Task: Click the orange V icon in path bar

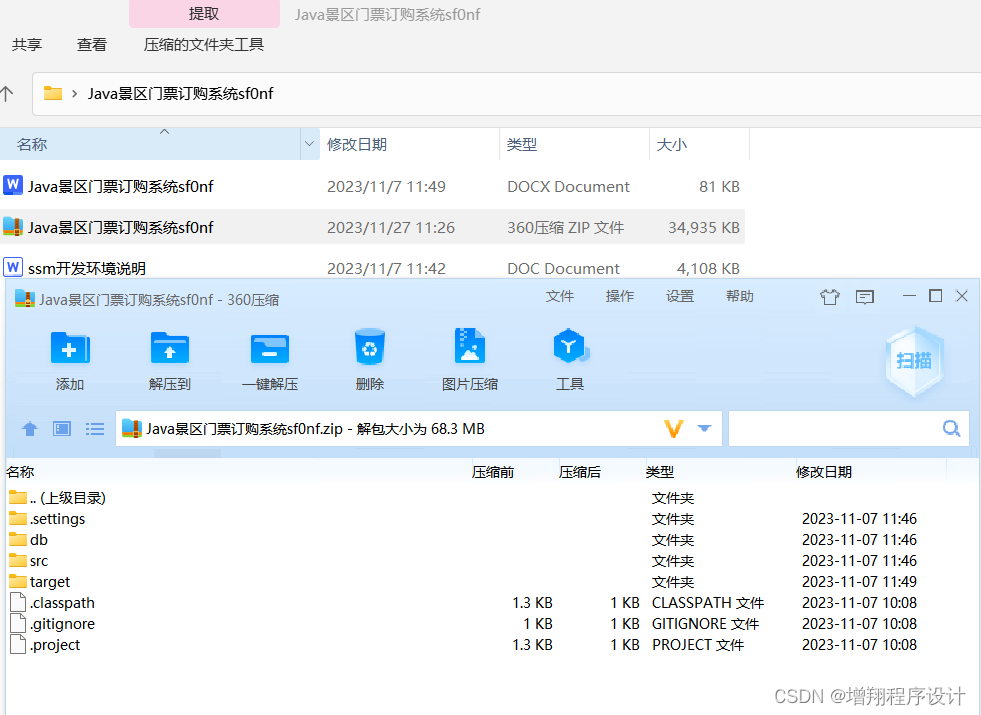Action: click(x=673, y=429)
